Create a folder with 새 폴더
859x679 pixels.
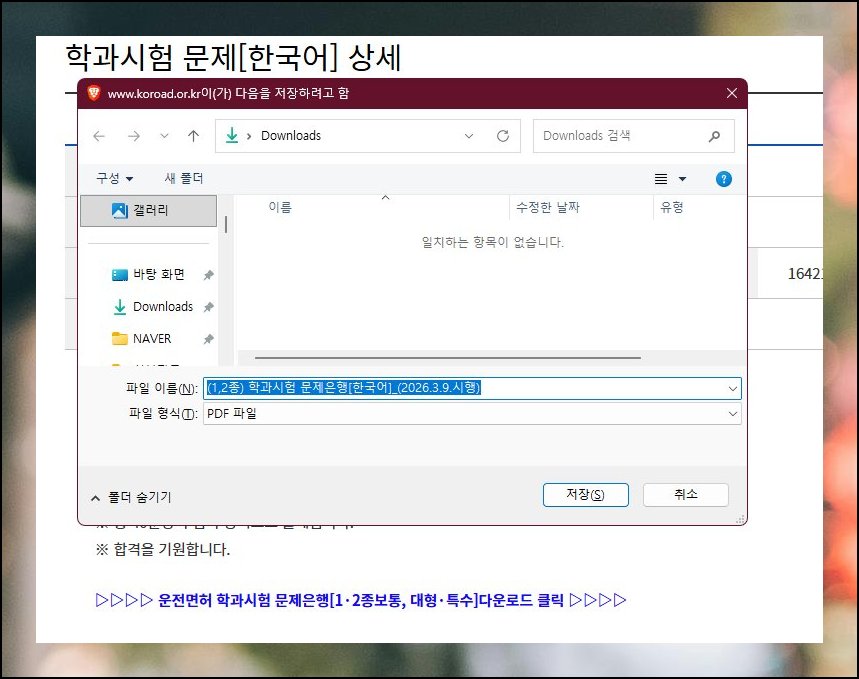[x=184, y=178]
